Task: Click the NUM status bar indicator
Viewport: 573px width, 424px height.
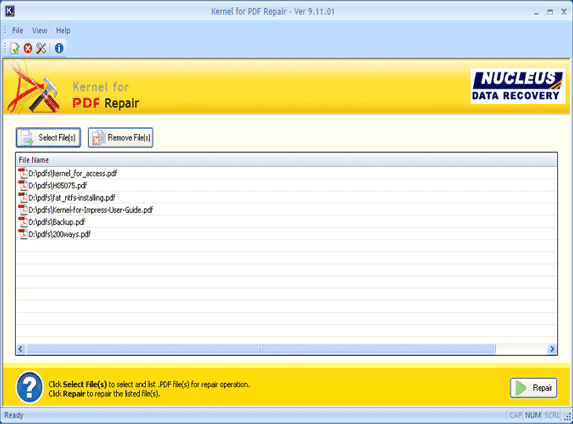Action: 533,415
